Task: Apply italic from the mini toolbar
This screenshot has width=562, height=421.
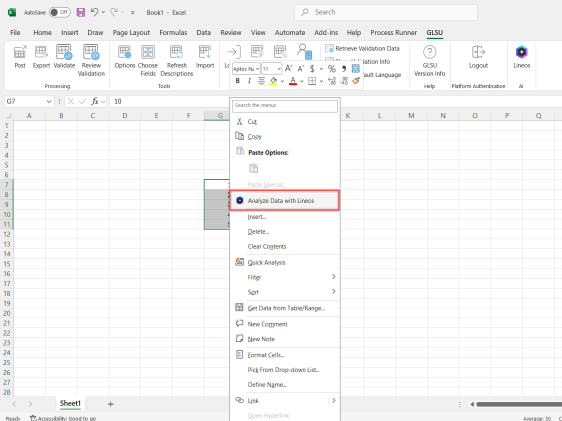Action: coord(249,81)
